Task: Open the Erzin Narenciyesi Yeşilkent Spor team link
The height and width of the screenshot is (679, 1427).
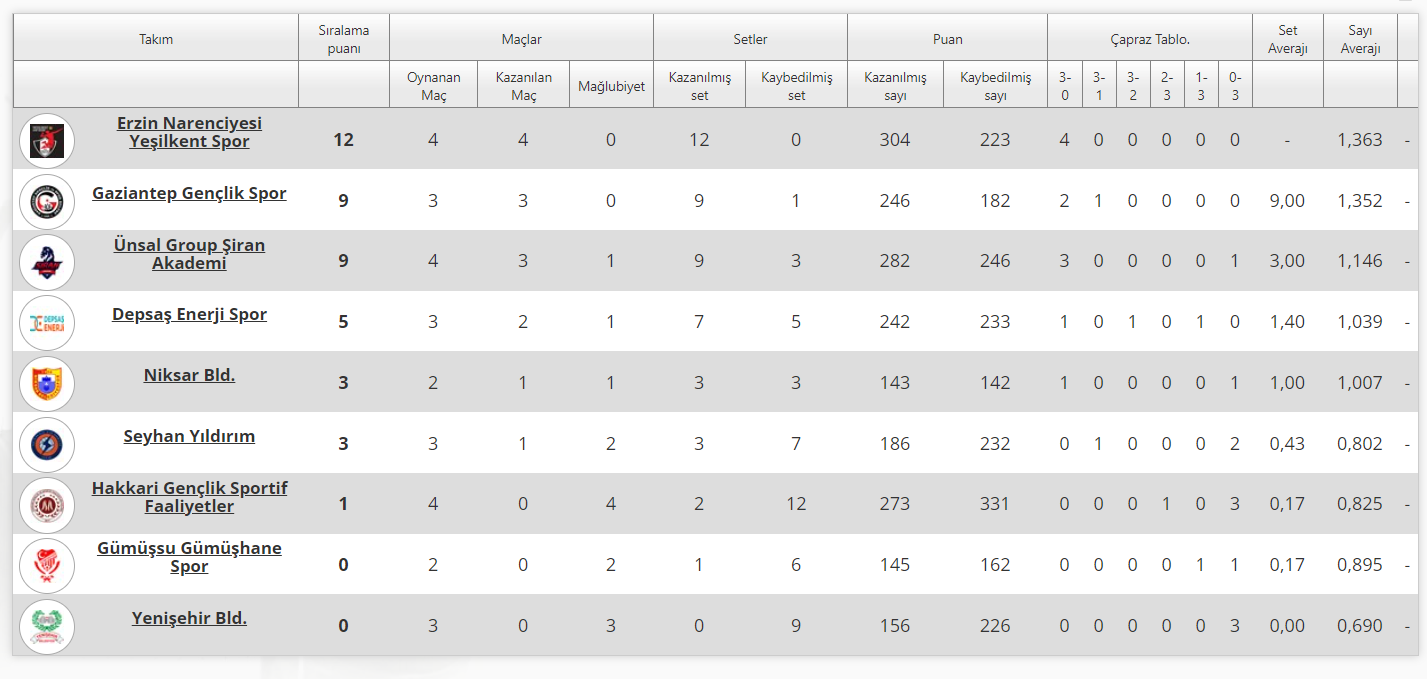Action: click(x=189, y=132)
